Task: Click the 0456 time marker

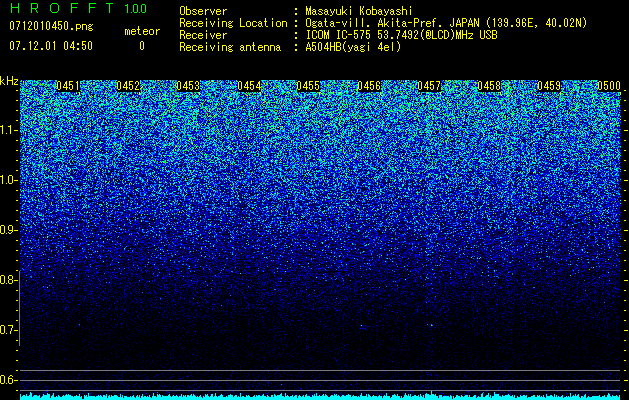Action: 369,86
